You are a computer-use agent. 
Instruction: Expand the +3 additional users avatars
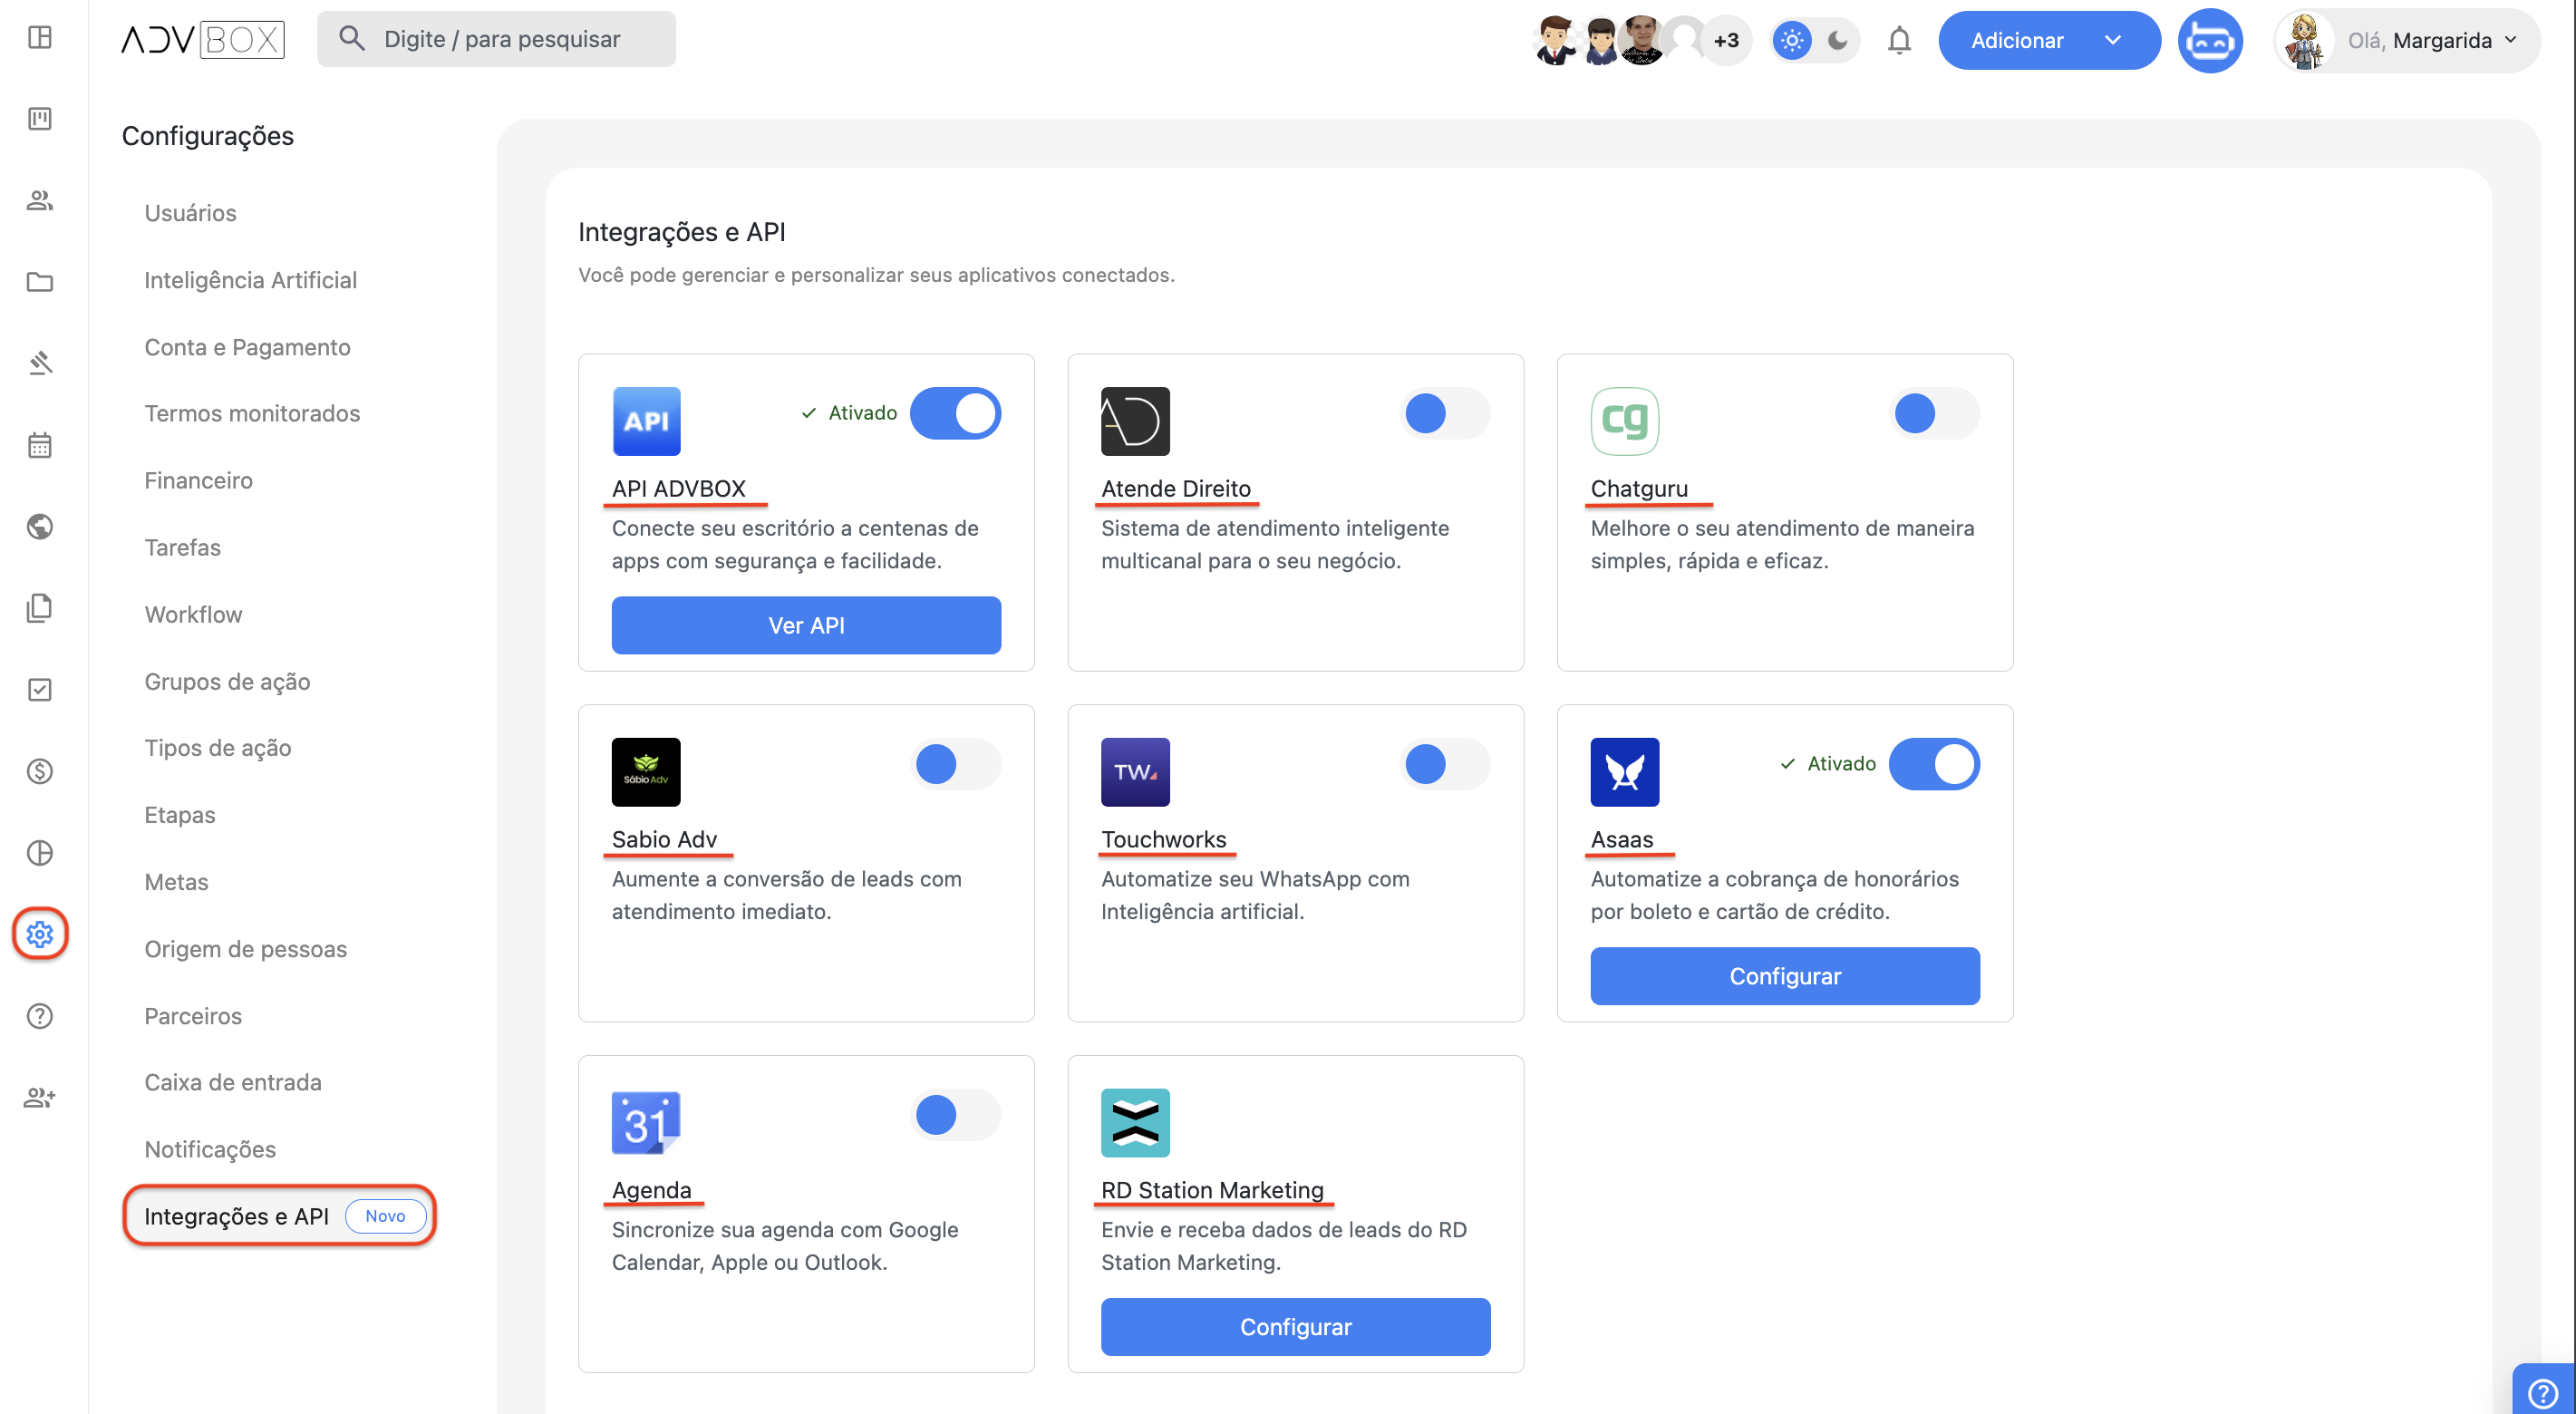coord(1727,40)
